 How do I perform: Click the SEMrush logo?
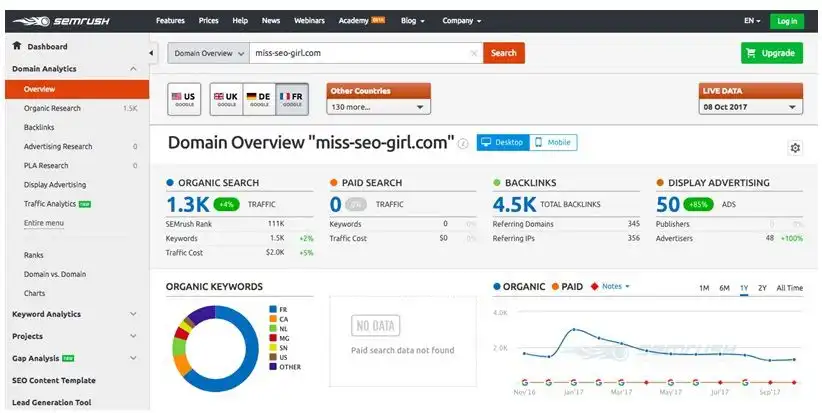61,21
